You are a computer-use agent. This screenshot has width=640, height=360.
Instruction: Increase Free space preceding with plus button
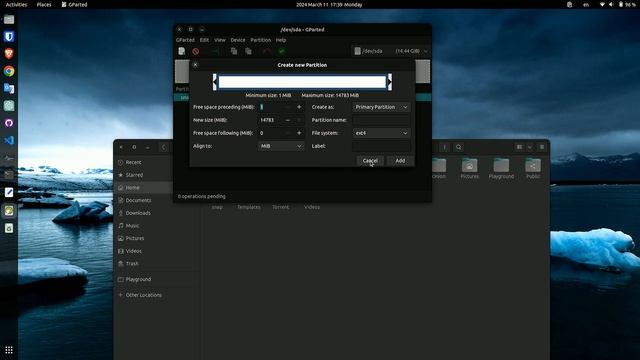point(299,107)
